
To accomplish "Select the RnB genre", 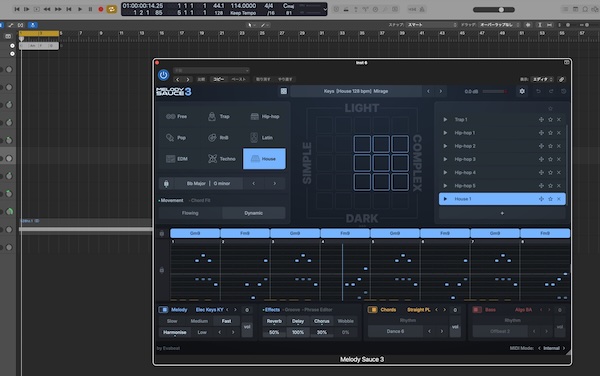I will coord(218,137).
